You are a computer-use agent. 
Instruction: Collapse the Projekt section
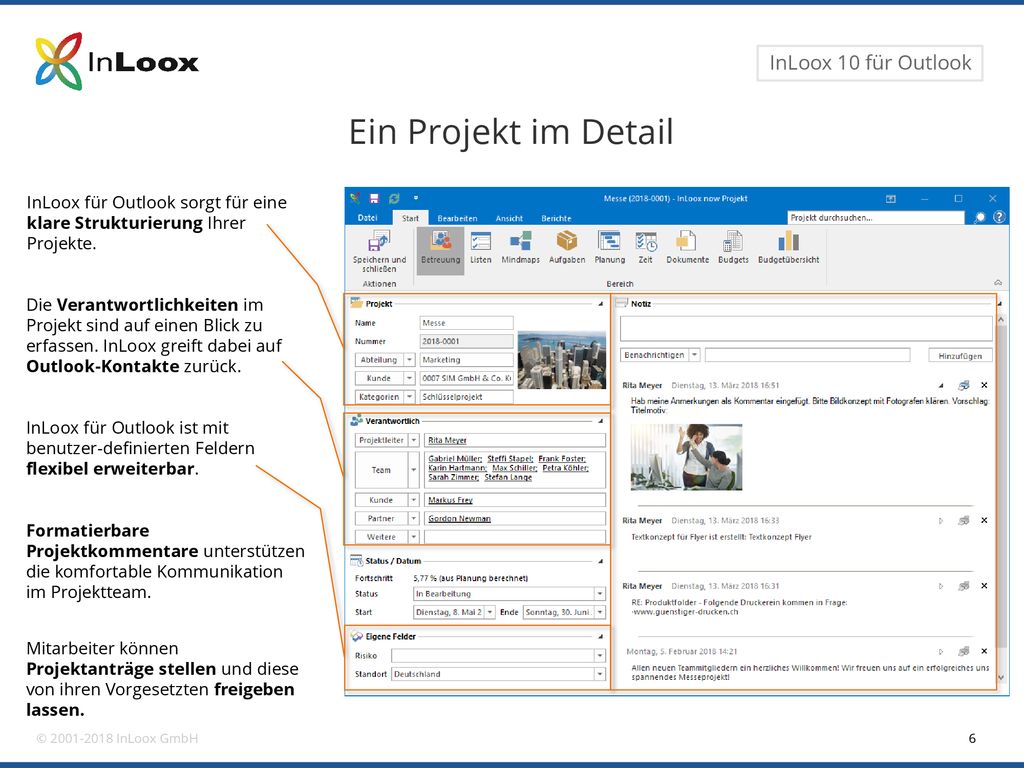pos(600,304)
